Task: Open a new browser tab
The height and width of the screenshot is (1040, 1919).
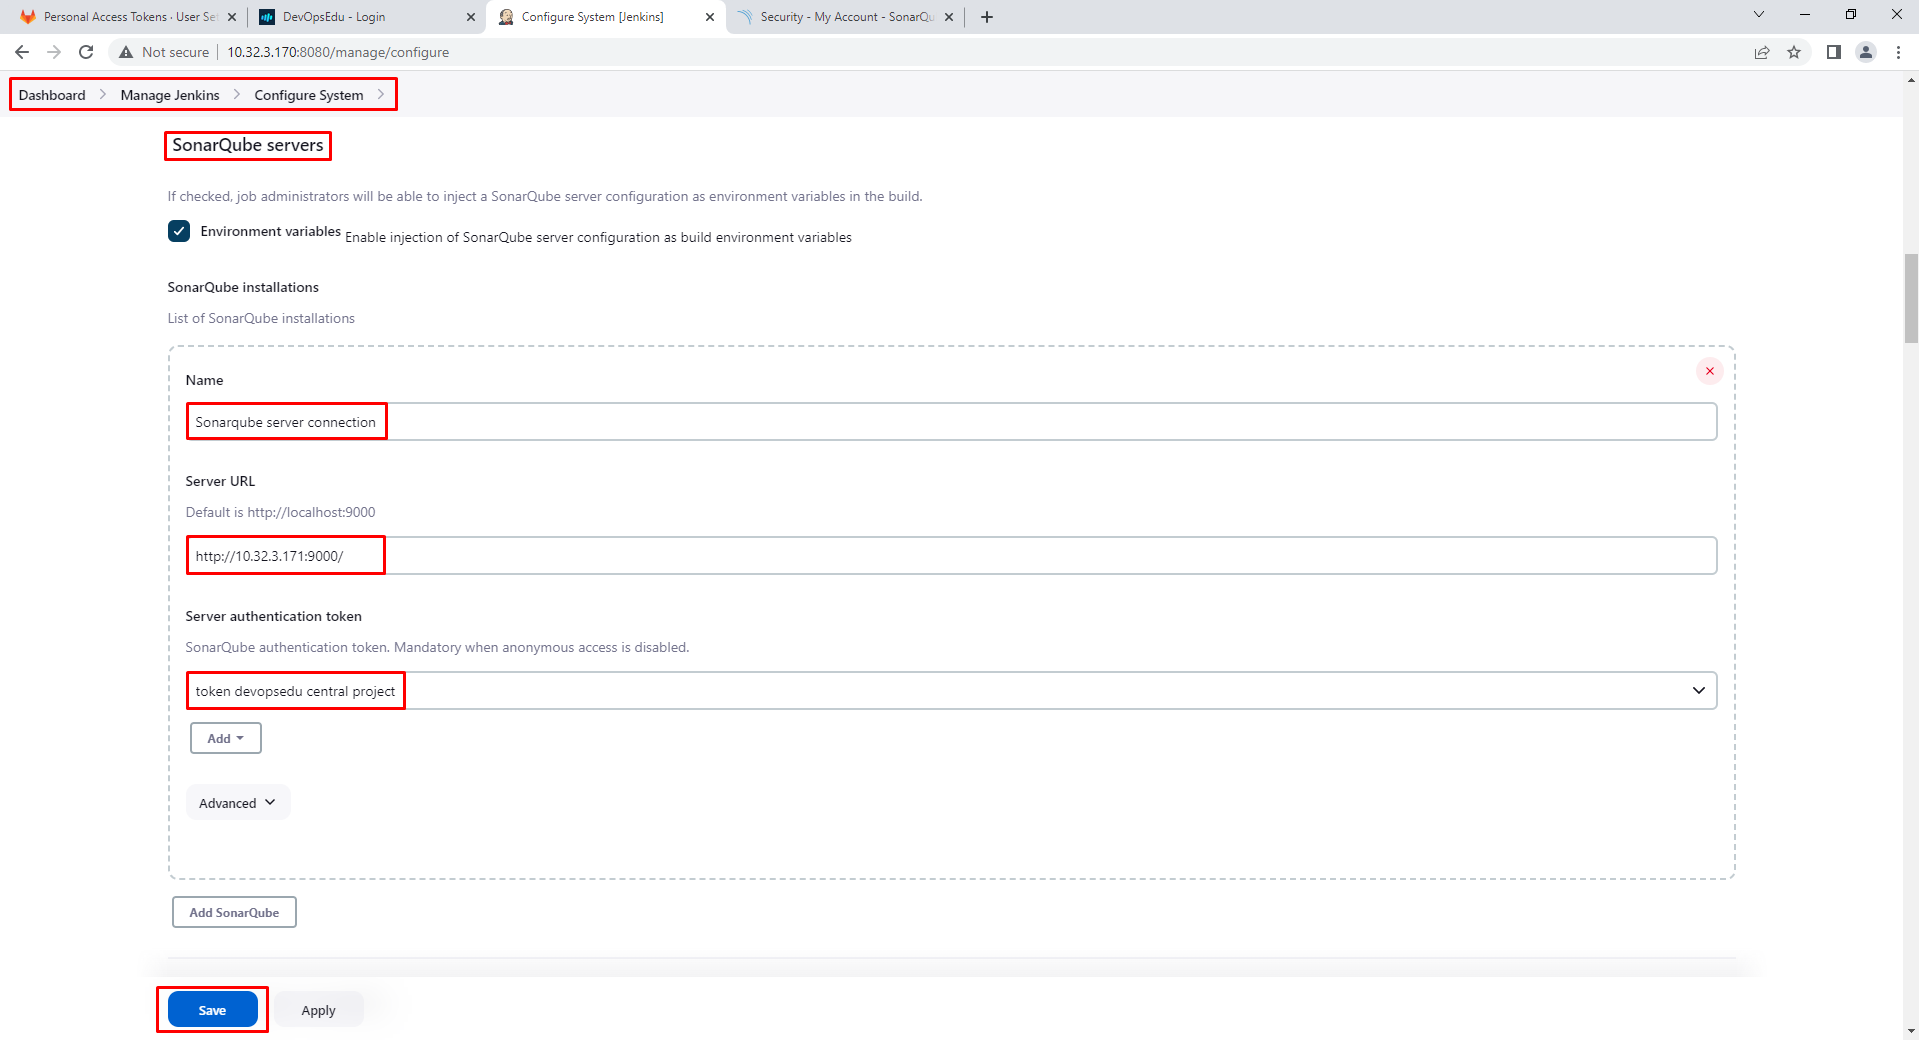Action: (987, 17)
